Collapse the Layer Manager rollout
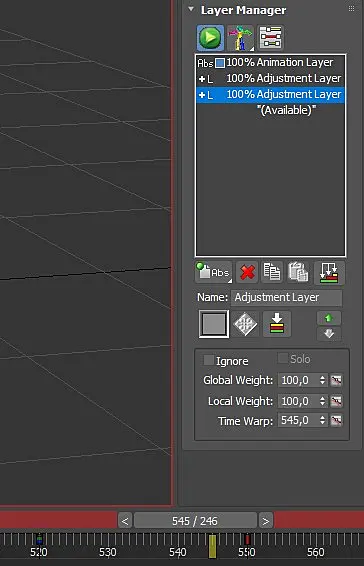This screenshot has height=566, width=364. (191, 9)
